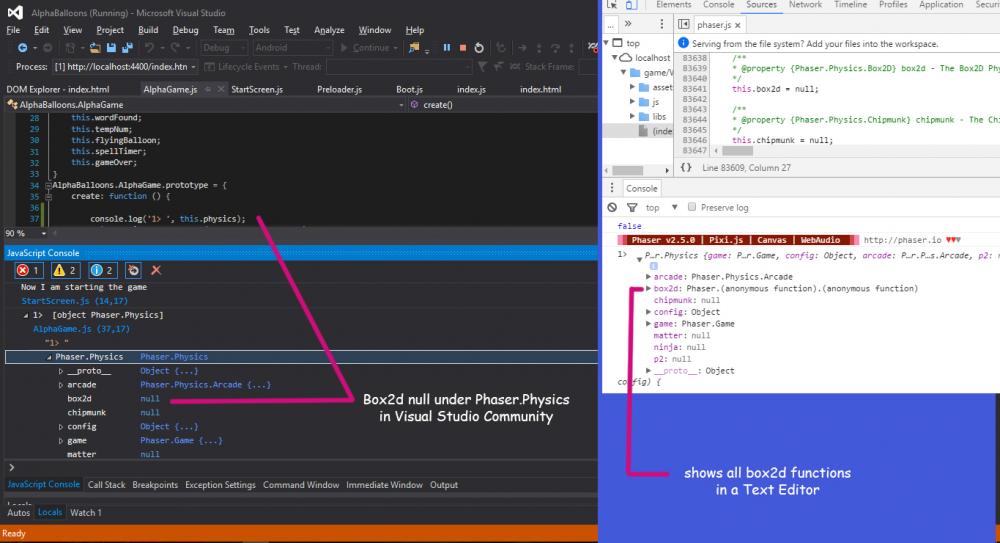
Task: Pause debugging with the Break All icon
Action: pyautogui.click(x=446, y=48)
